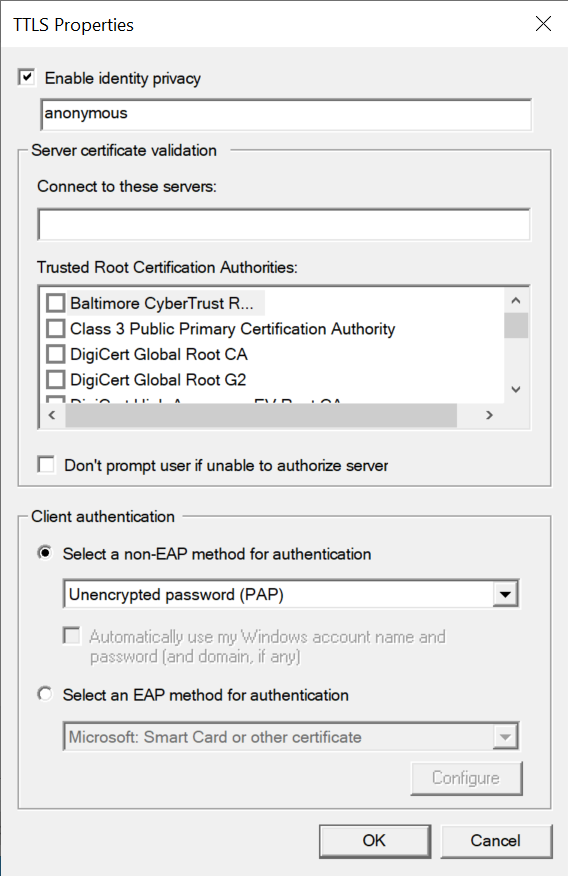
Task: Check DigiCert Global Root CA box
Action: tap(55, 354)
